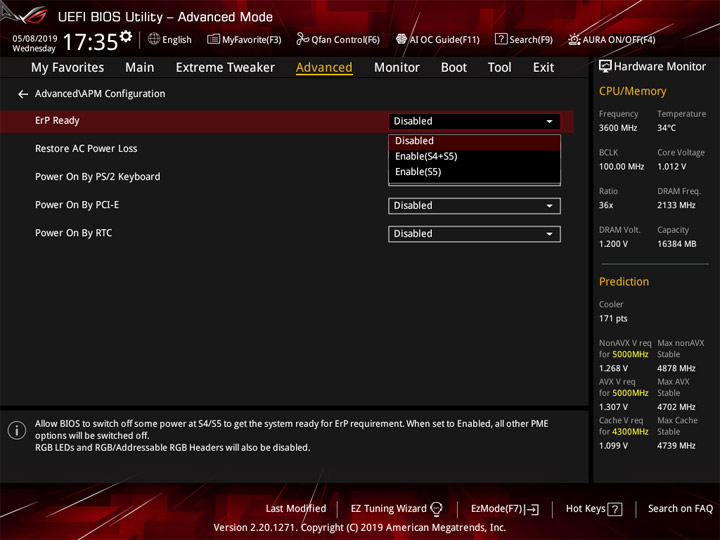
Task: Select Disabled option in ErP list
Action: click(x=474, y=141)
